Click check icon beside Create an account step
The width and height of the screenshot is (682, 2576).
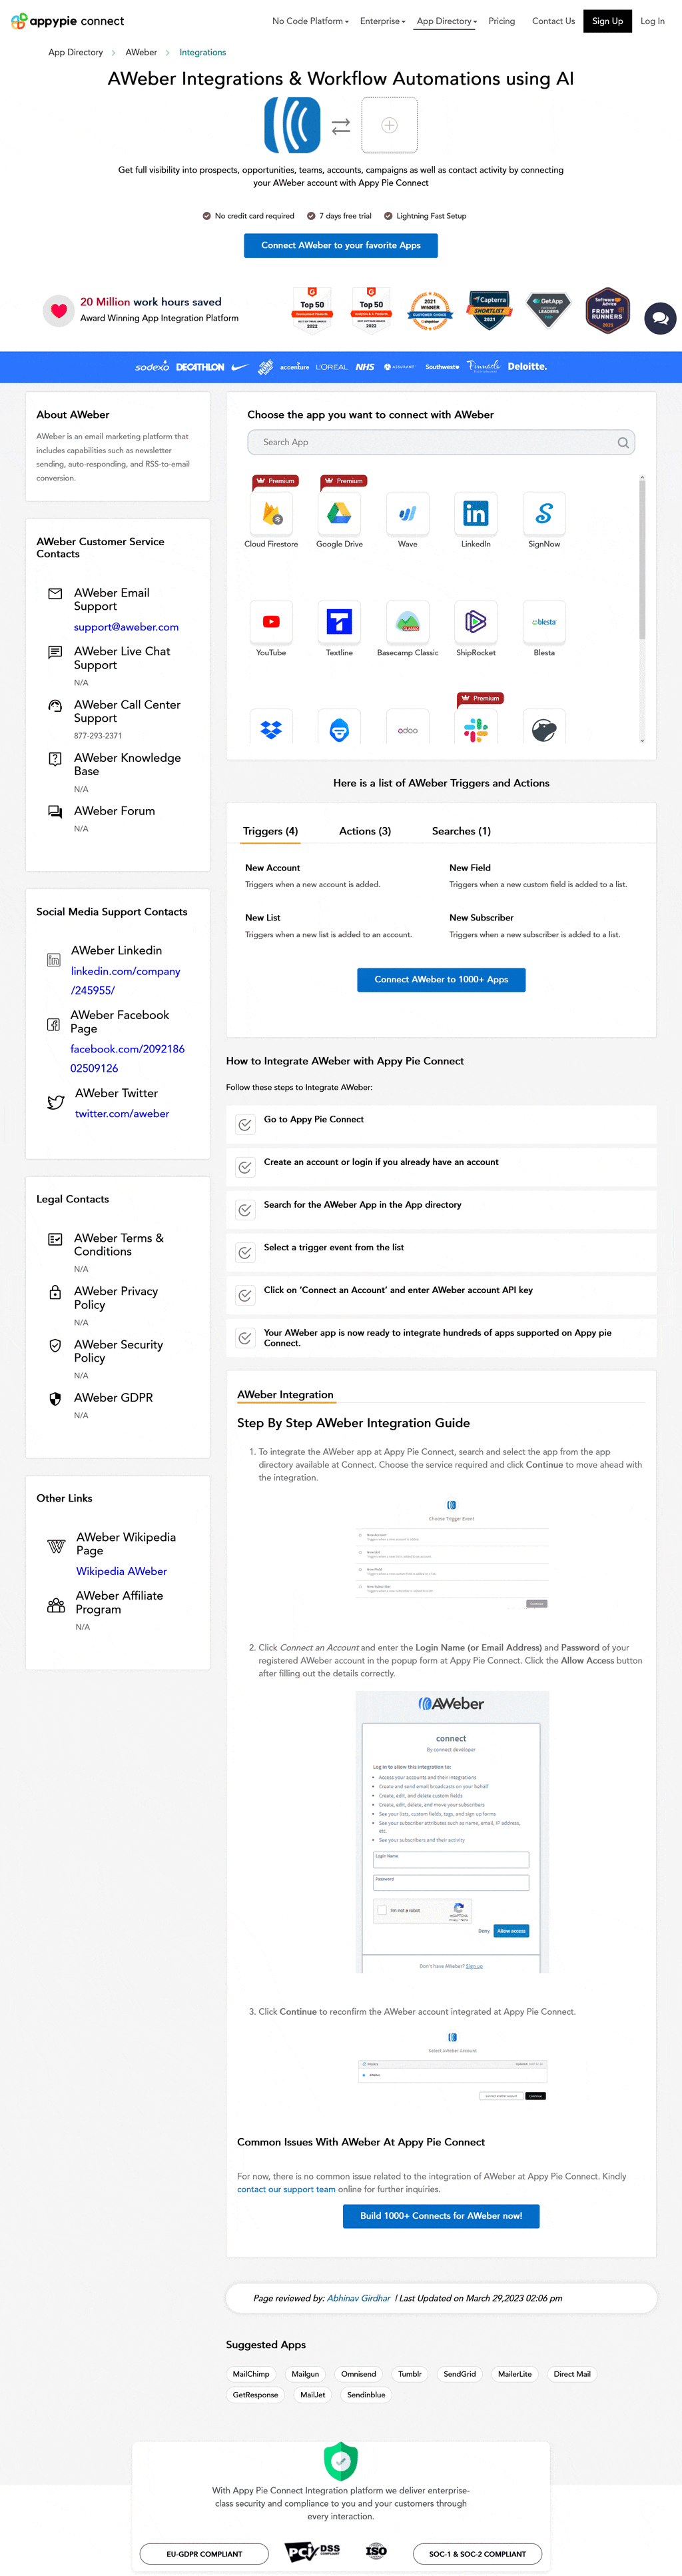pos(245,1167)
